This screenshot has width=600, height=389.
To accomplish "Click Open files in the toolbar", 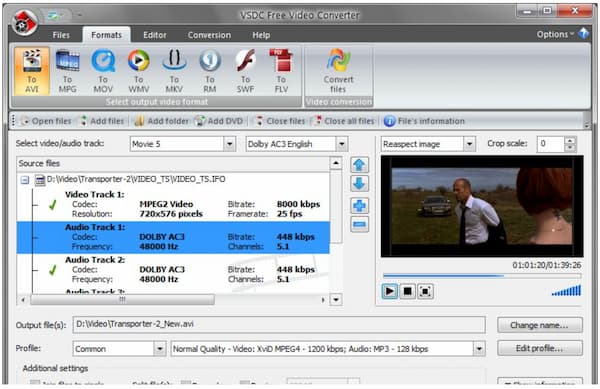I will [46, 121].
